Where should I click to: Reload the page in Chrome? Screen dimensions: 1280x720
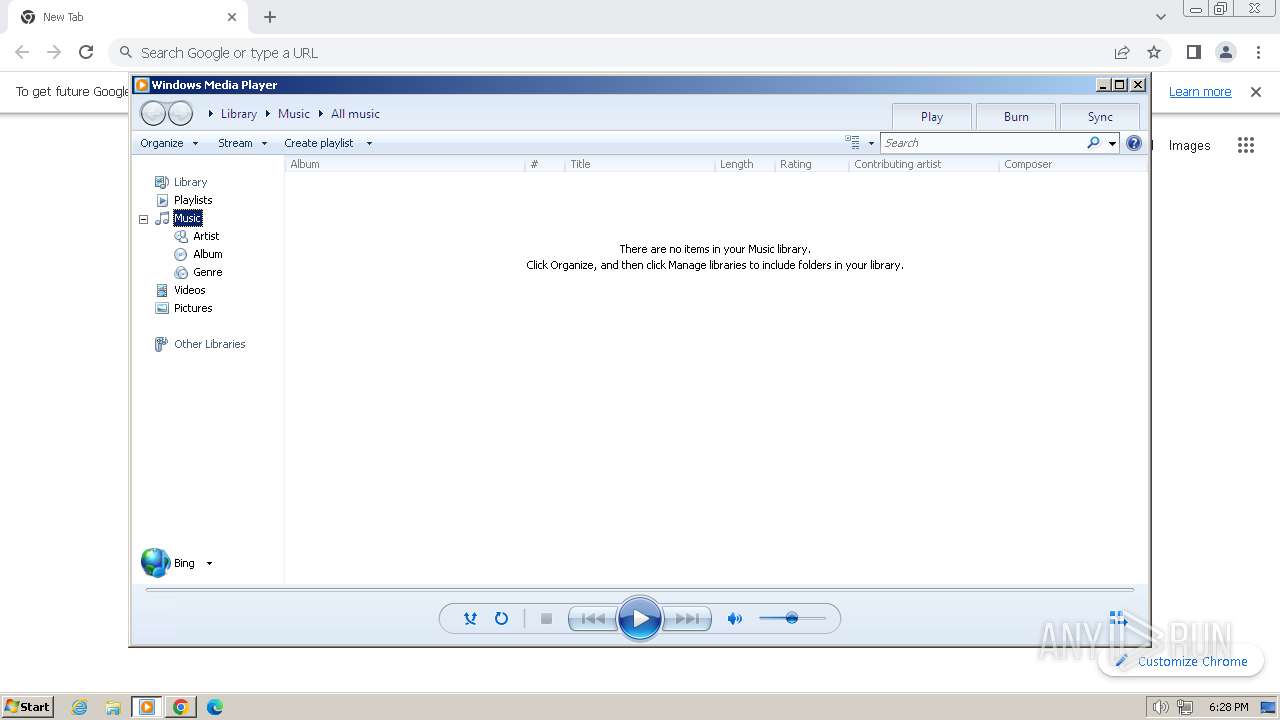pos(86,52)
